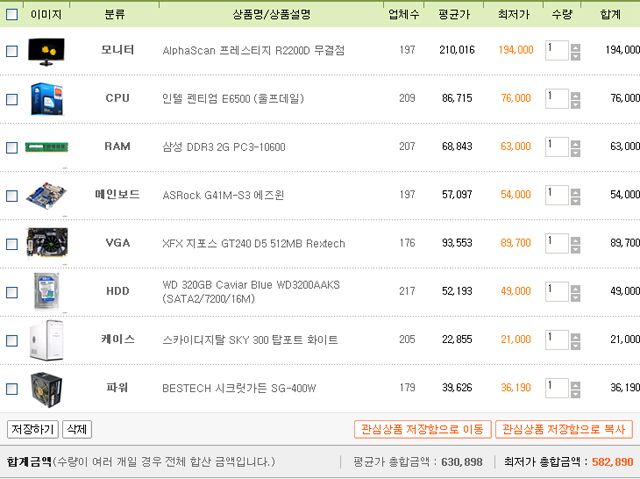
Task: Click the quantity field for the 케이스 row
Action: coord(557,340)
